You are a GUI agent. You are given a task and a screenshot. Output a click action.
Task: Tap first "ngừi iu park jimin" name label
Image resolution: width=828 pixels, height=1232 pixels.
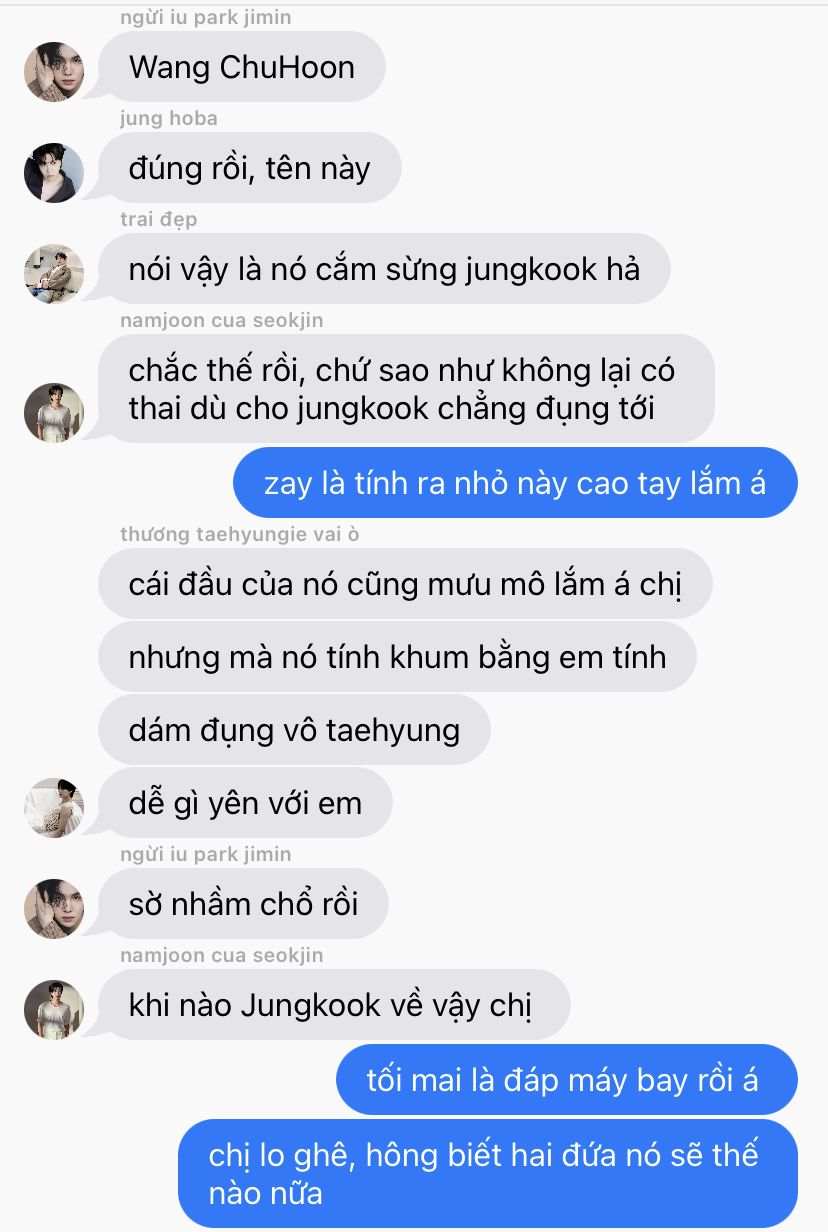click(205, 18)
